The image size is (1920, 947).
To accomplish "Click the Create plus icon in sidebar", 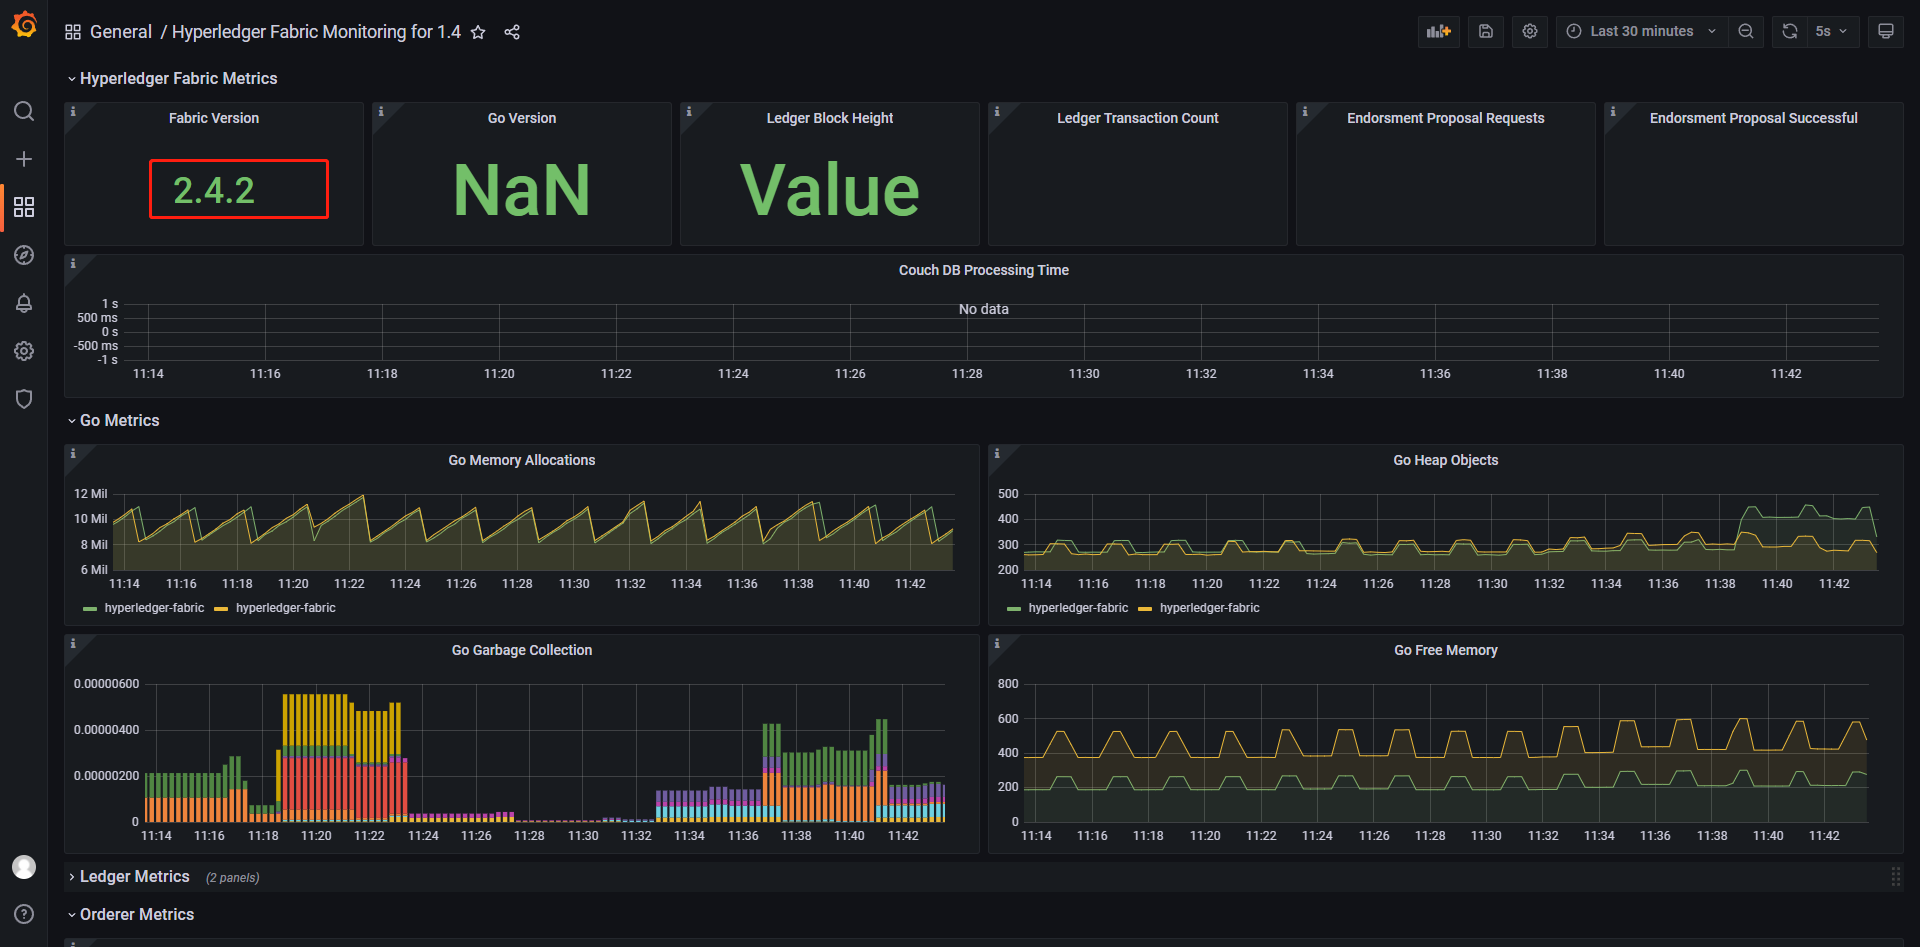I will coord(24,159).
